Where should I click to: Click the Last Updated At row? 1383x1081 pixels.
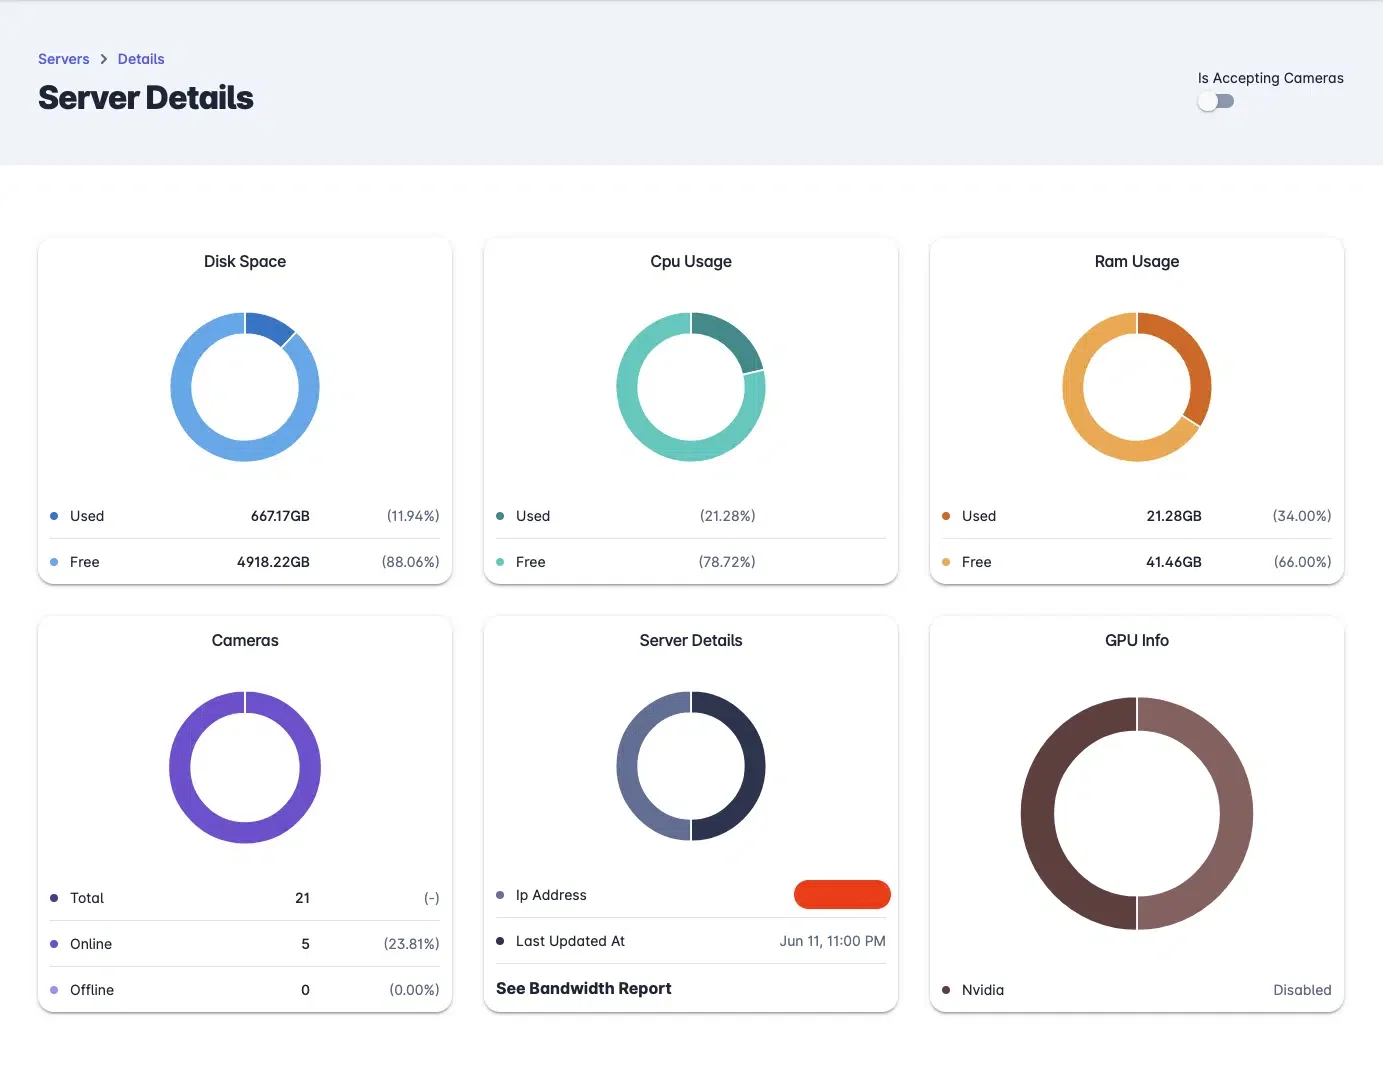pos(691,941)
